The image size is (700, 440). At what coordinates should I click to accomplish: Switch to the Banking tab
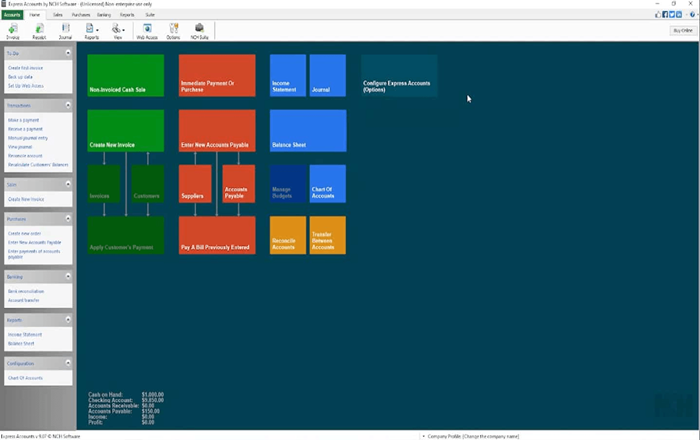104,15
